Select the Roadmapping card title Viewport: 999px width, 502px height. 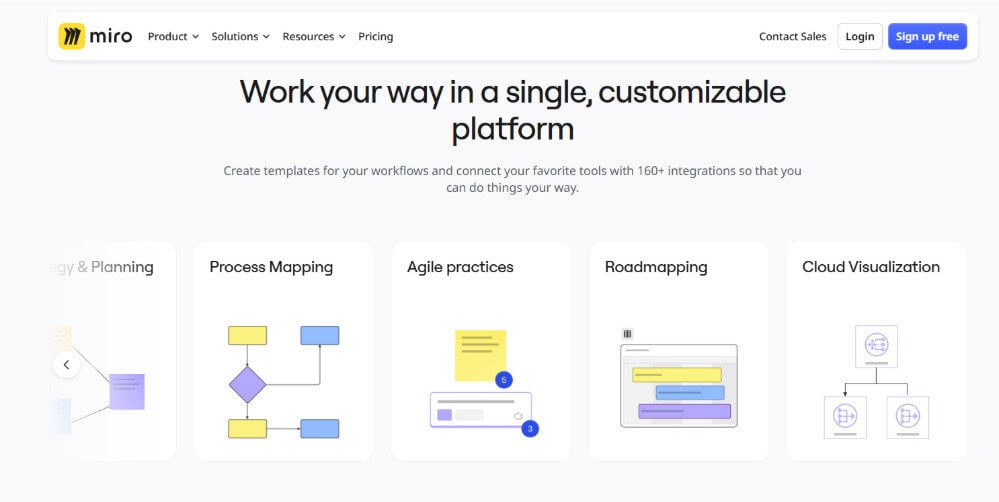pyautogui.click(x=656, y=267)
